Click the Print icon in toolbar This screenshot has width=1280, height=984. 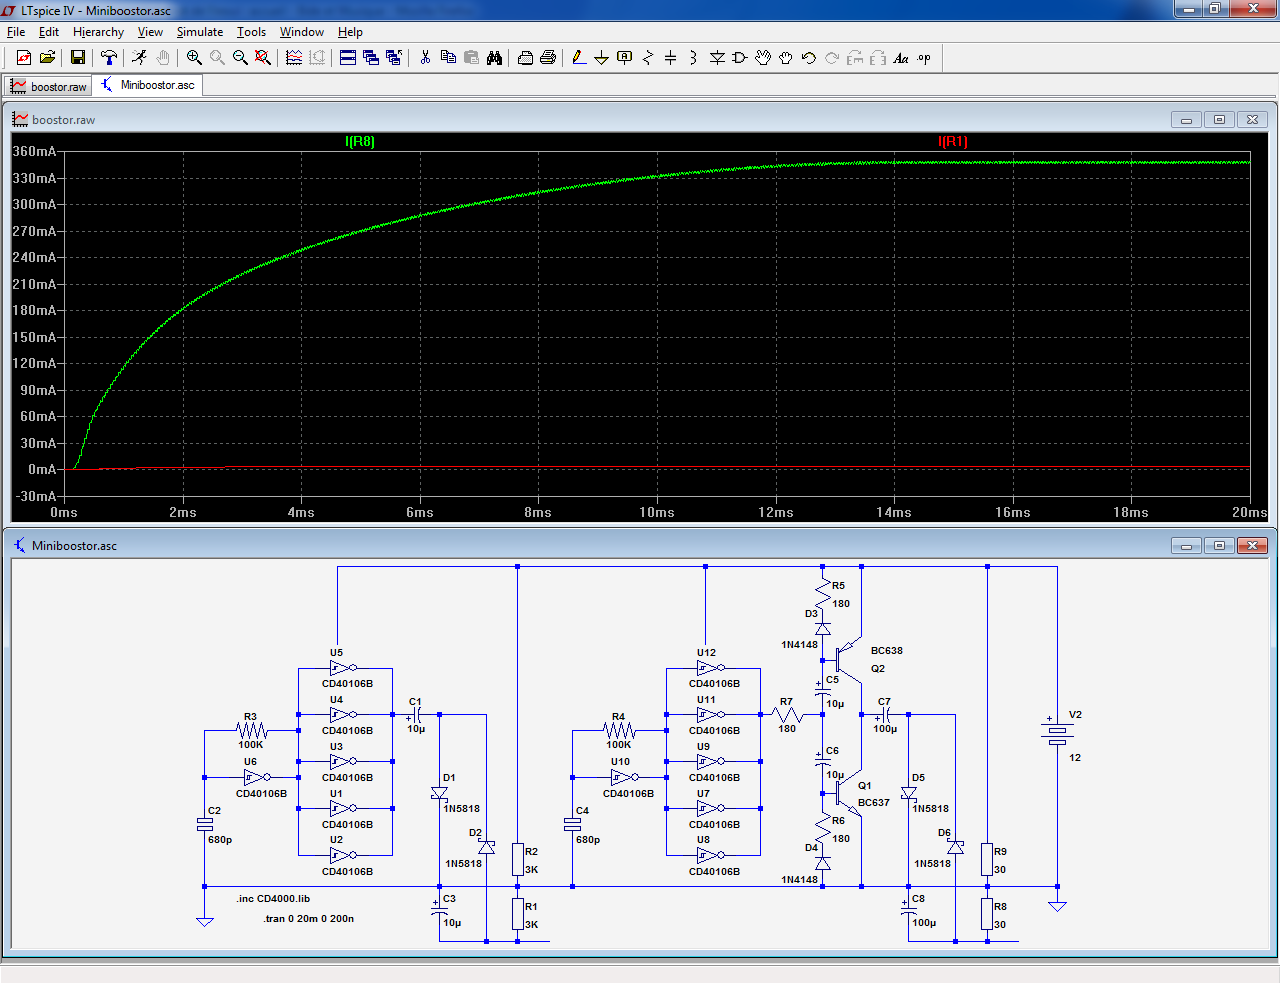[548, 58]
